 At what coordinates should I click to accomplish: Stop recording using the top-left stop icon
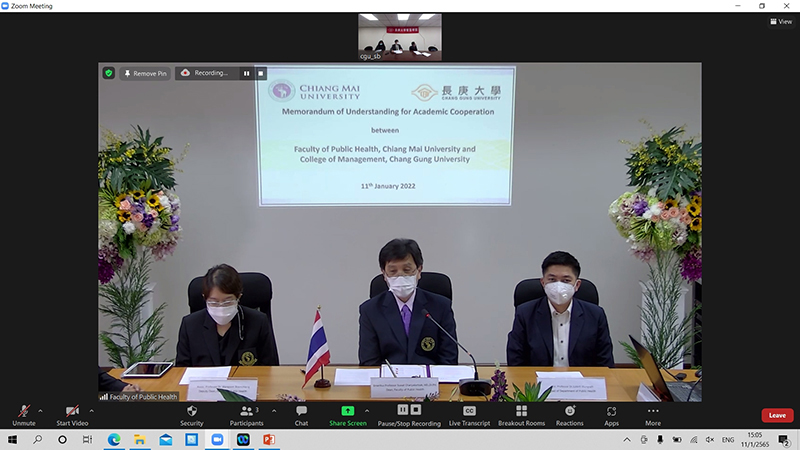pyautogui.click(x=261, y=73)
